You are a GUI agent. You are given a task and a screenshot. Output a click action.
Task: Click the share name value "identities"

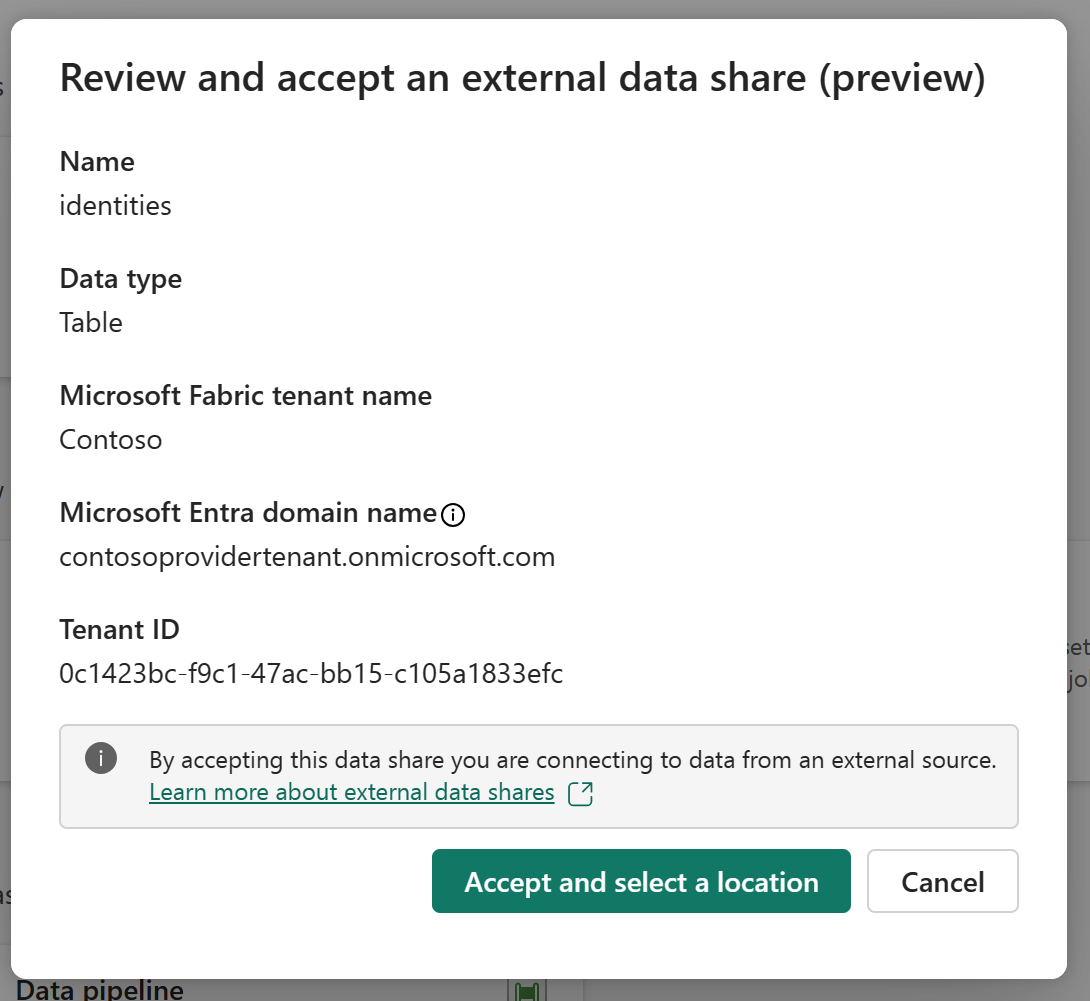tap(116, 206)
